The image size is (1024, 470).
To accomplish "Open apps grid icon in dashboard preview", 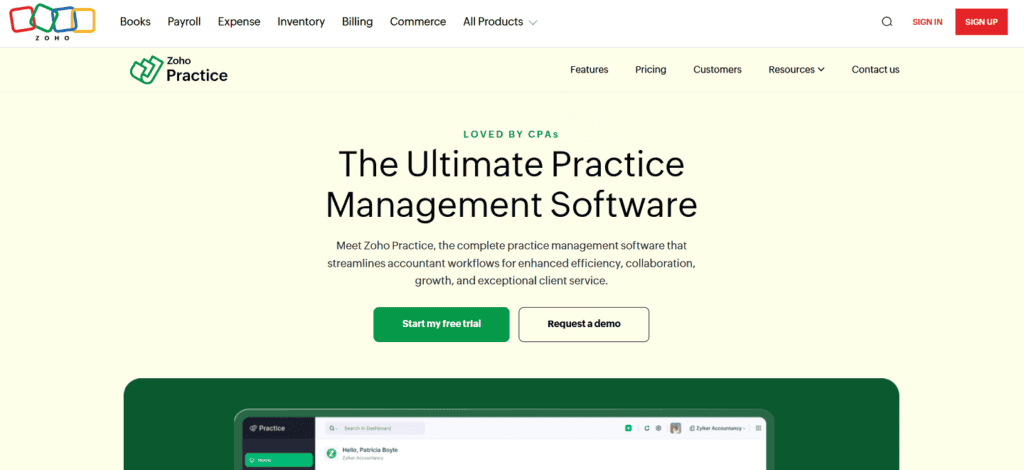I will click(x=758, y=428).
